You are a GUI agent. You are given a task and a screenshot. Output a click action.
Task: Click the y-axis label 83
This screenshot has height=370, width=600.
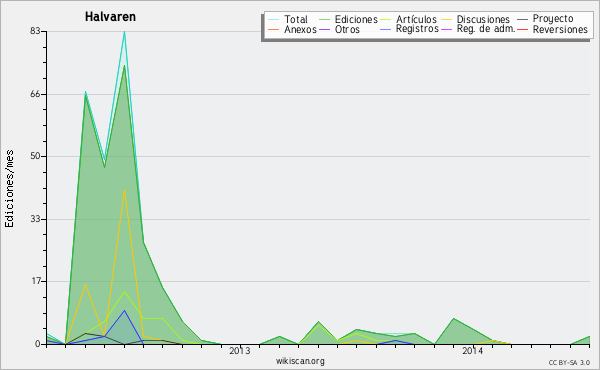35,31
